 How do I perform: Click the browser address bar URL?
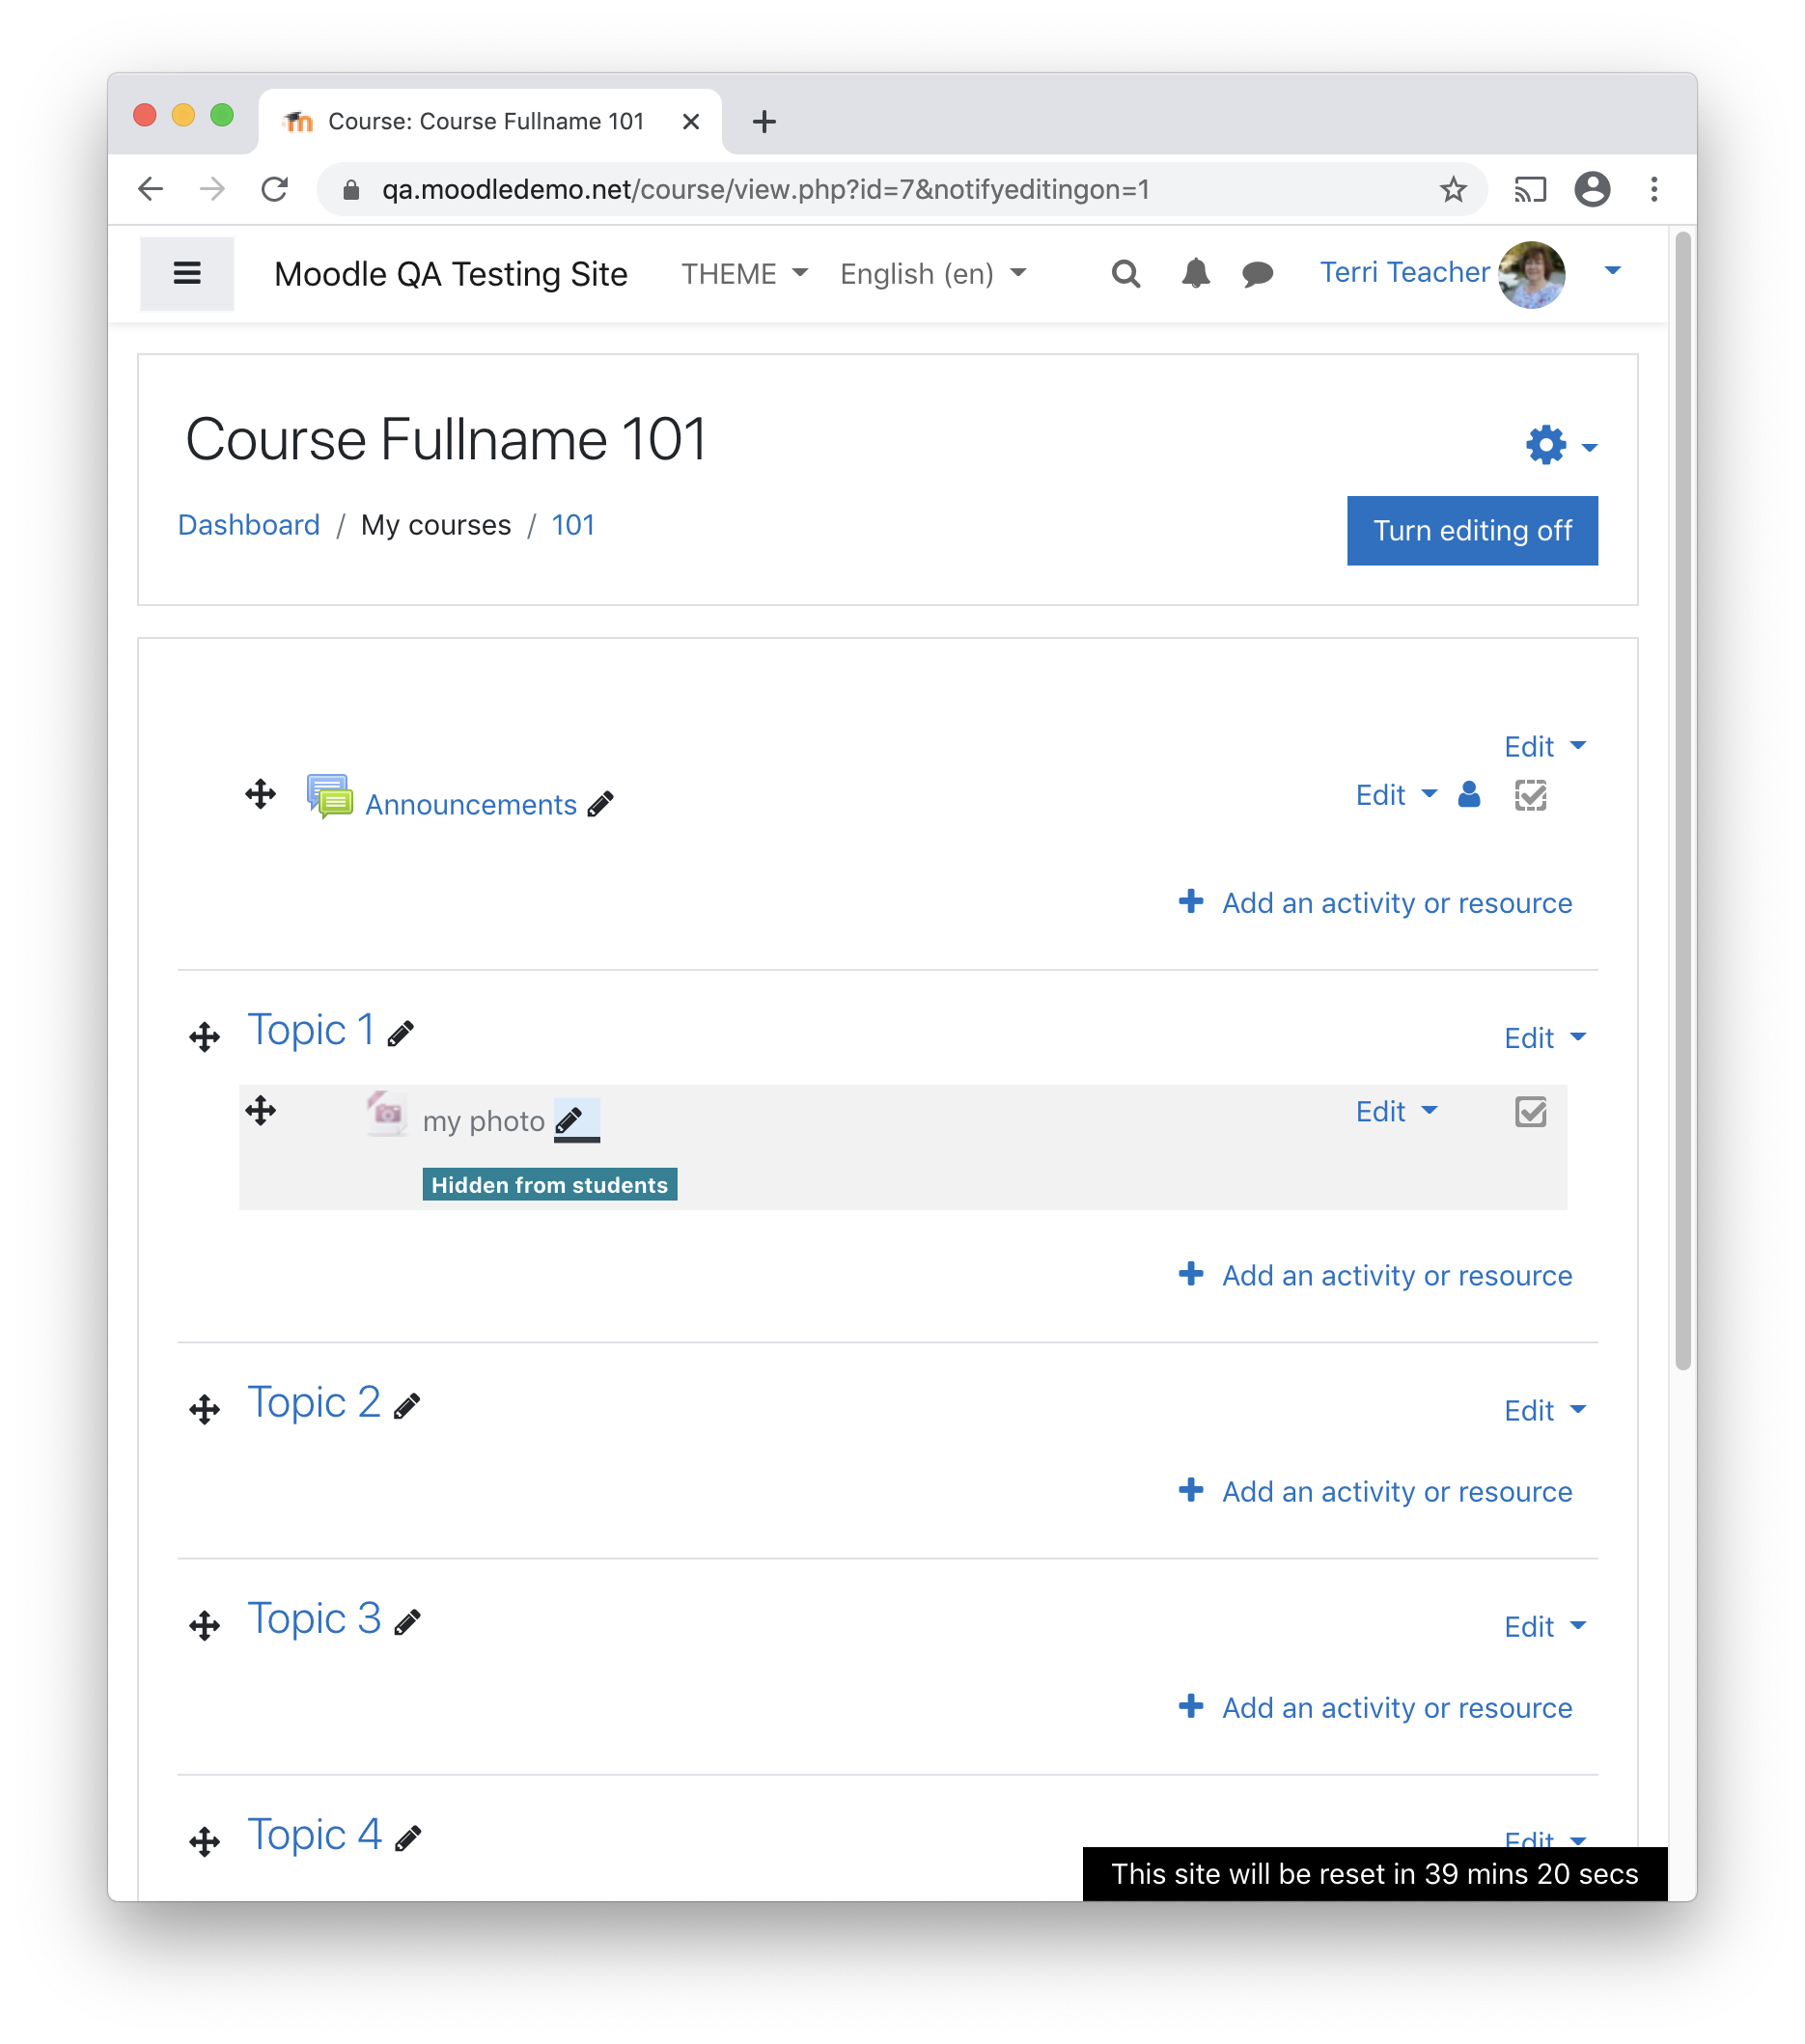pyautogui.click(x=765, y=189)
